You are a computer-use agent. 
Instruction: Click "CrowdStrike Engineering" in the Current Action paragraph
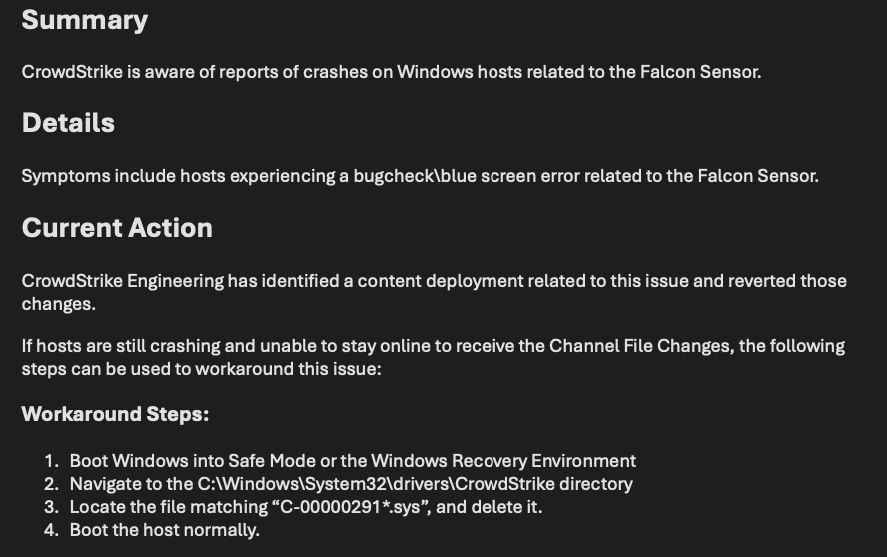point(122,281)
